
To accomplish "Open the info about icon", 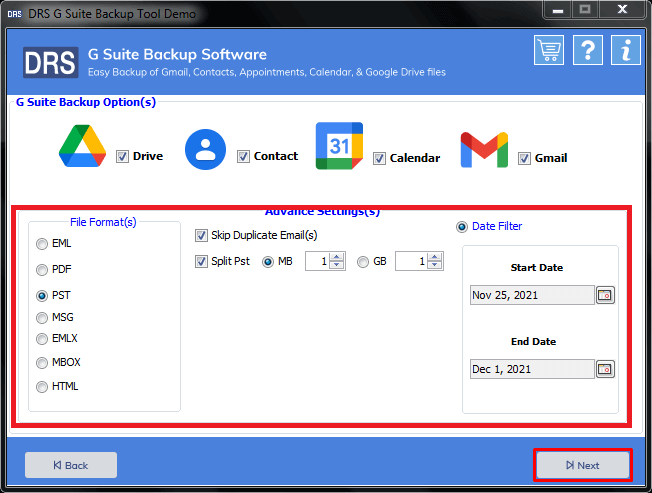I will (626, 50).
